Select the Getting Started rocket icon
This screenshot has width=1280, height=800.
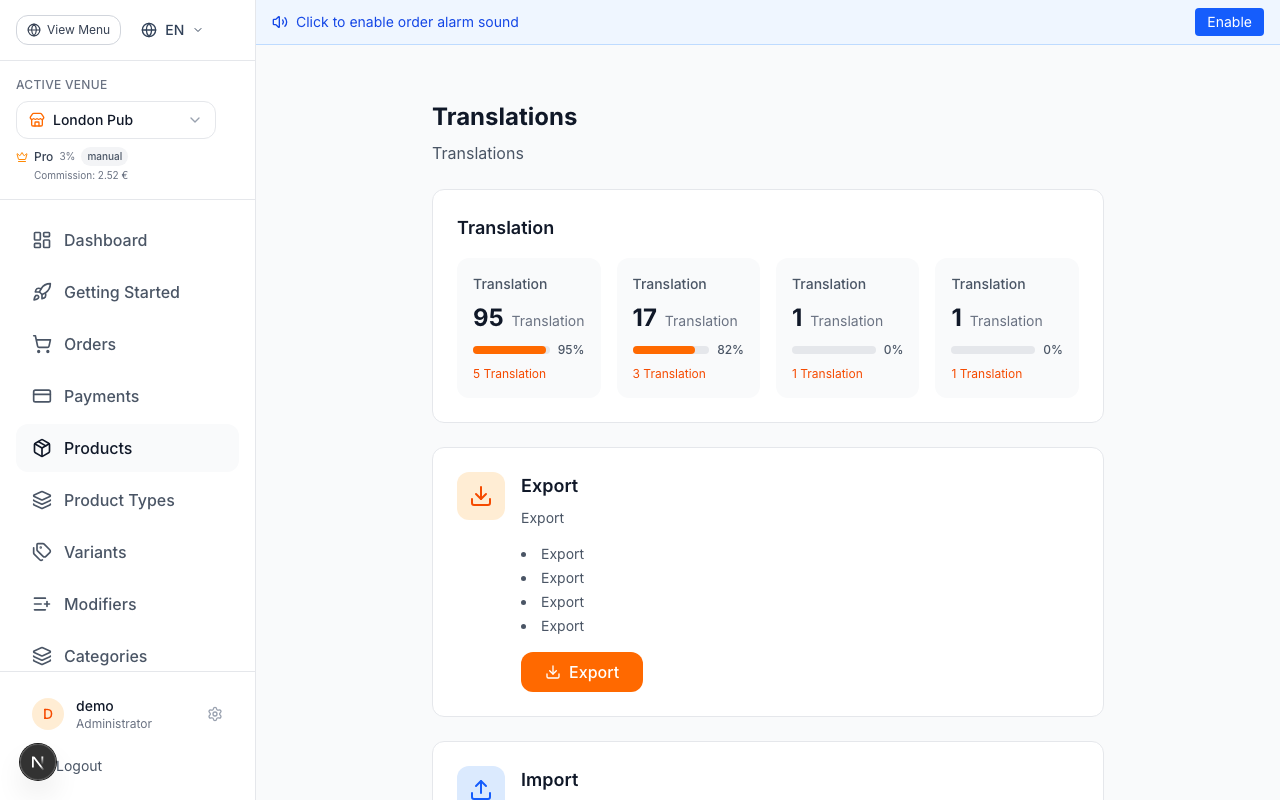point(41,292)
